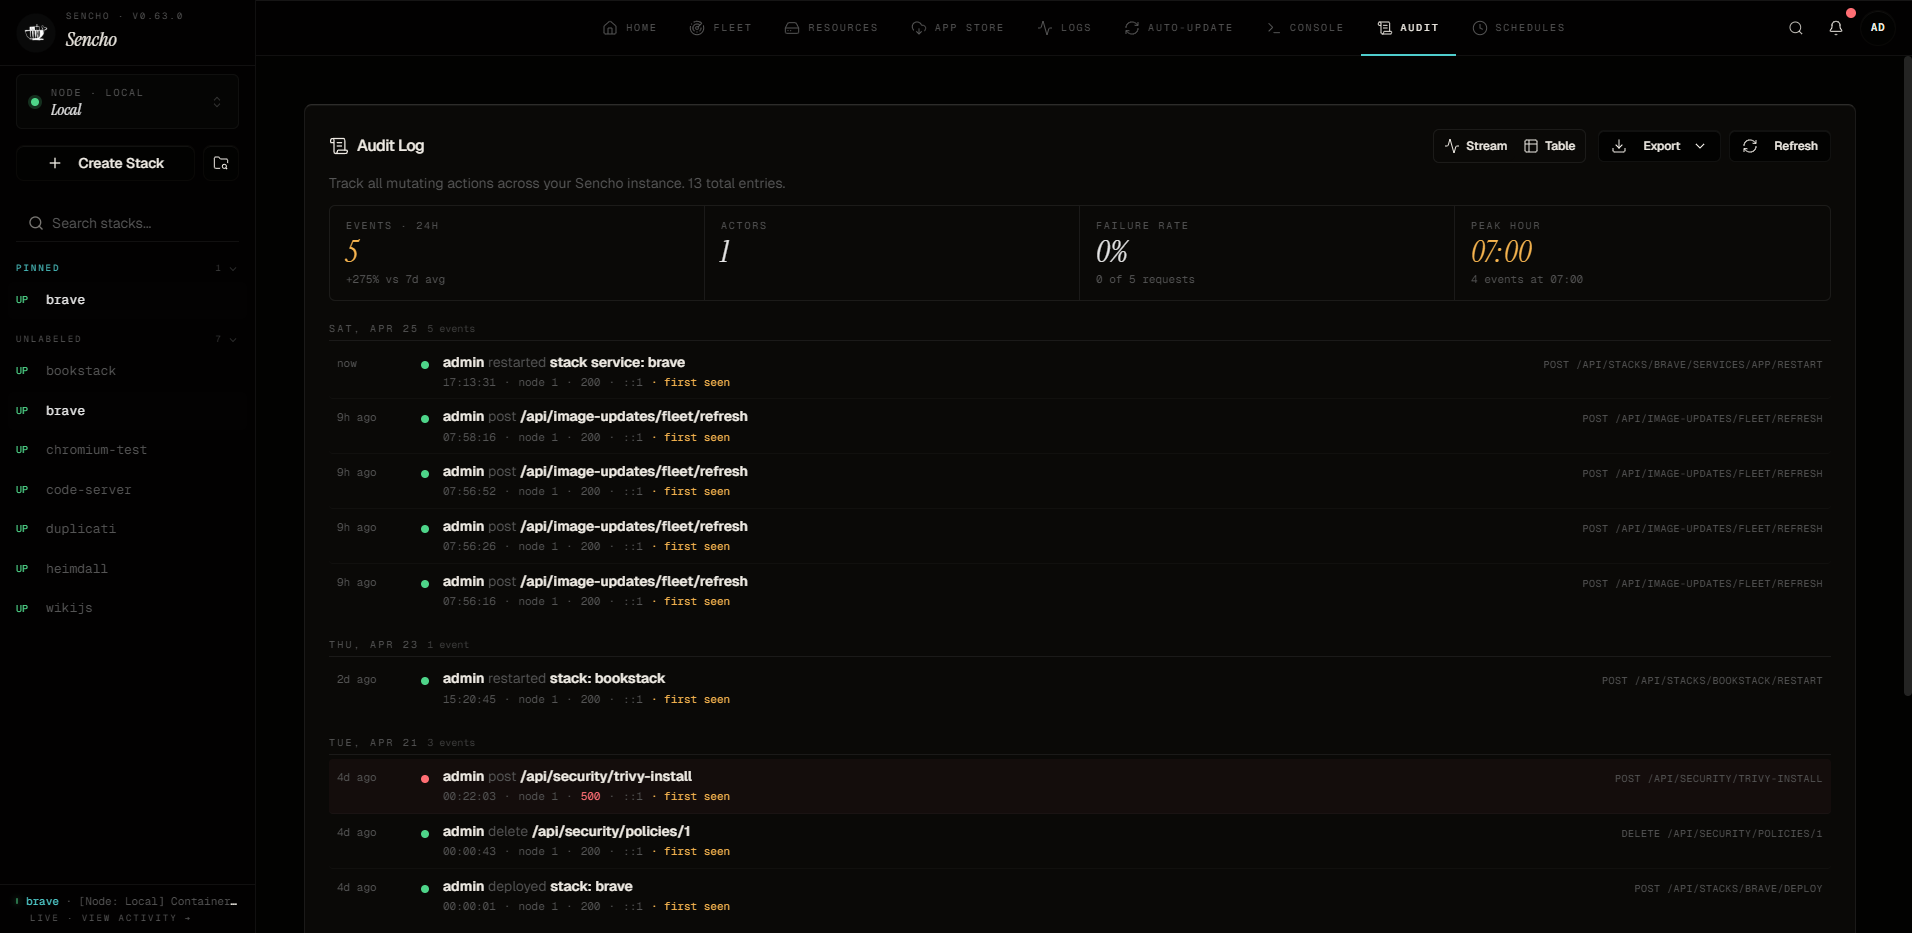Go to App Store tab

click(x=958, y=28)
